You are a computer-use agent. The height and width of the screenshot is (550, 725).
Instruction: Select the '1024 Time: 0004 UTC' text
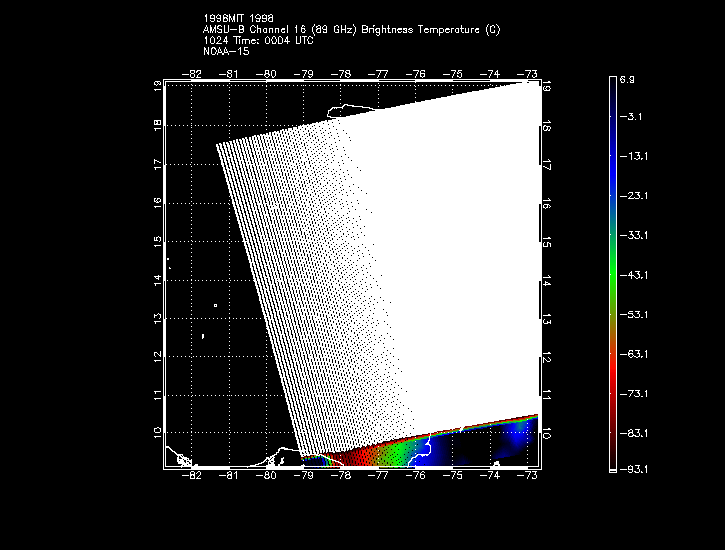(258, 41)
